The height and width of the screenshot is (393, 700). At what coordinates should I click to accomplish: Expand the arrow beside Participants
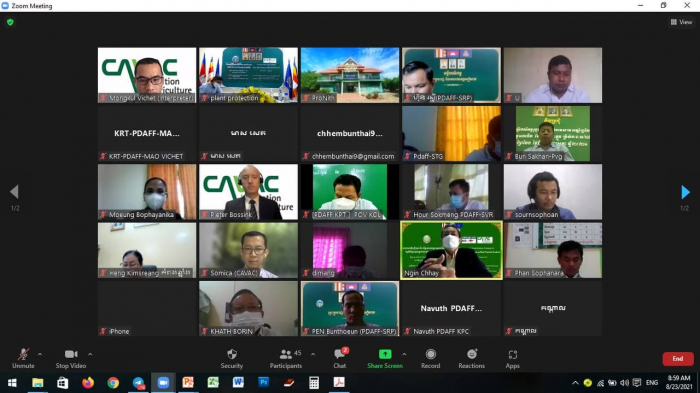coord(313,354)
